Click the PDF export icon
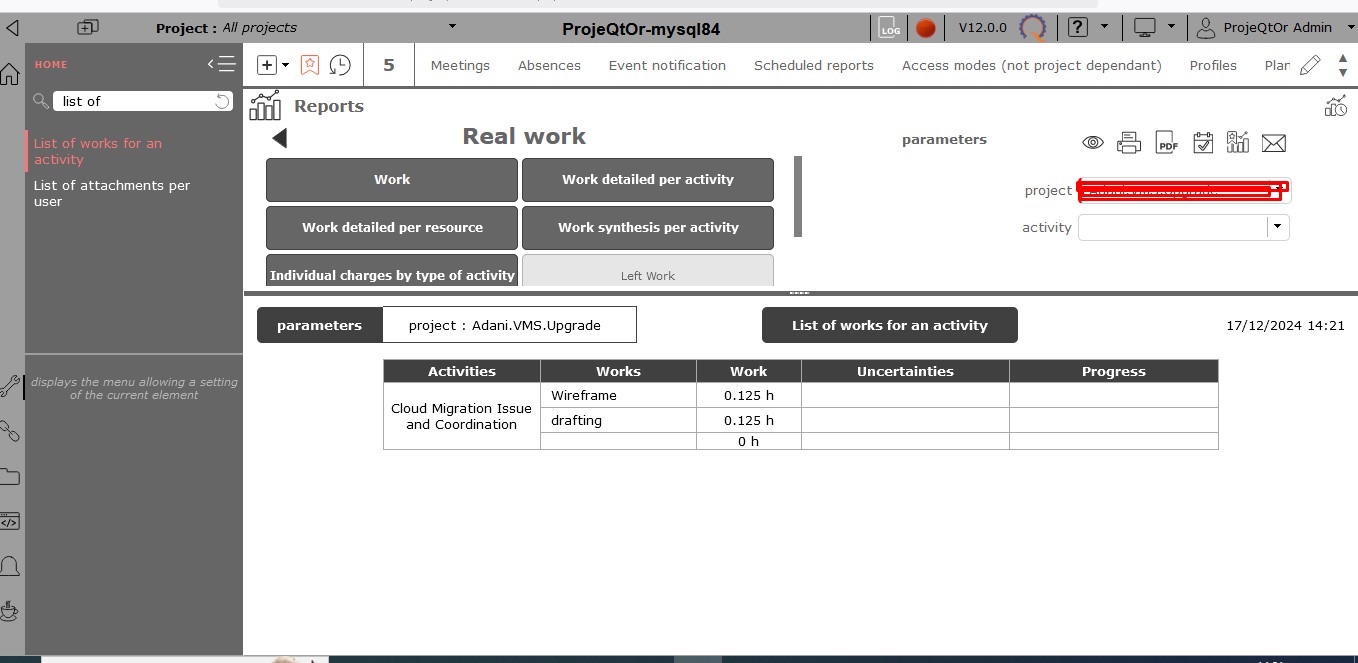Screen dimensions: 1358x663 (x=1166, y=143)
